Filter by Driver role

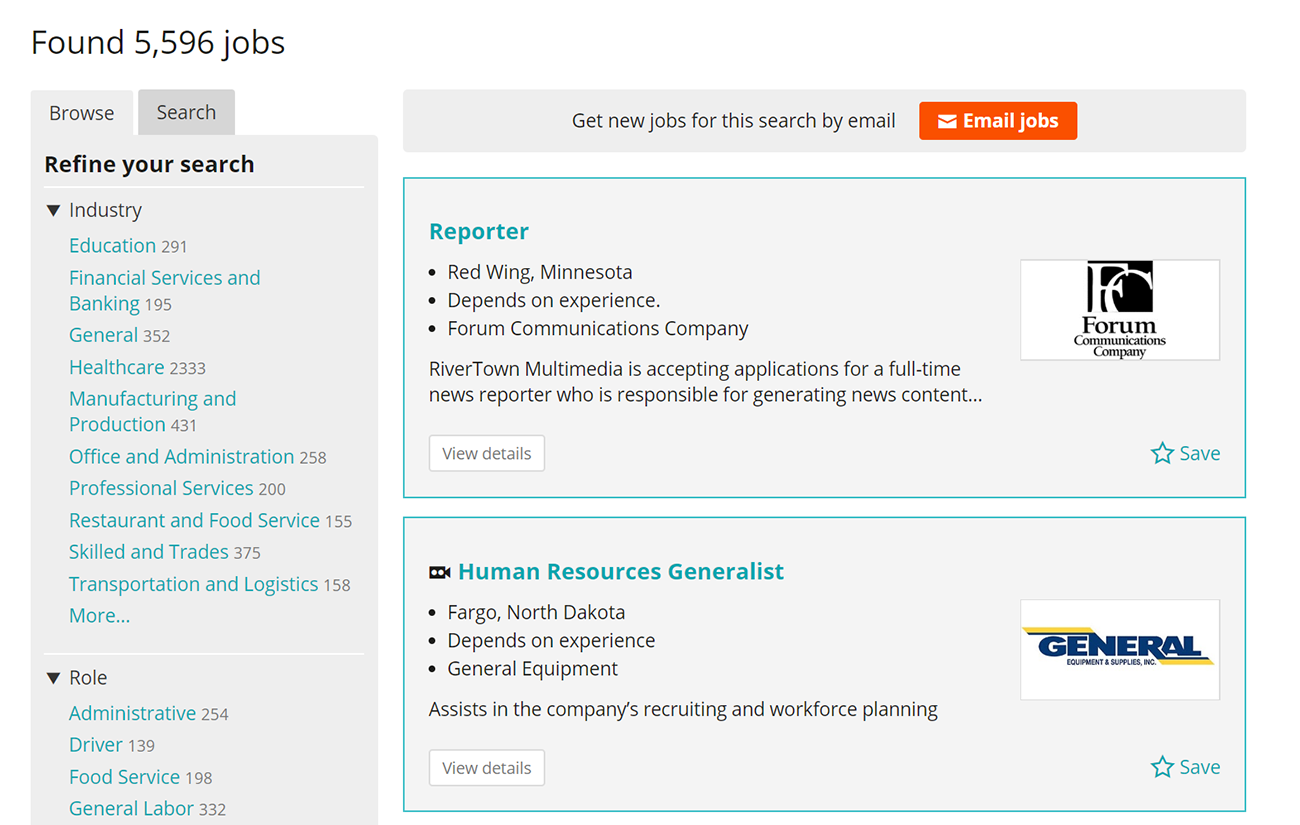click(x=95, y=745)
